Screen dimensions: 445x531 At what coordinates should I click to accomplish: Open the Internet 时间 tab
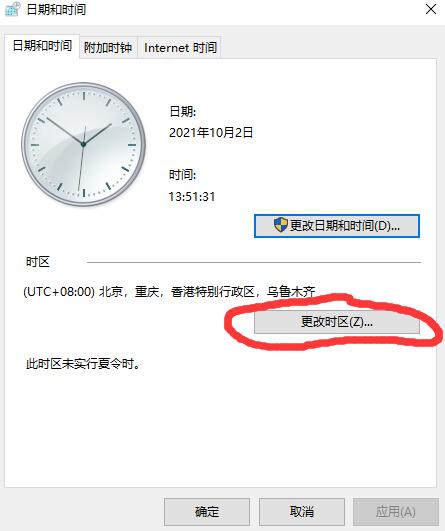(x=180, y=48)
